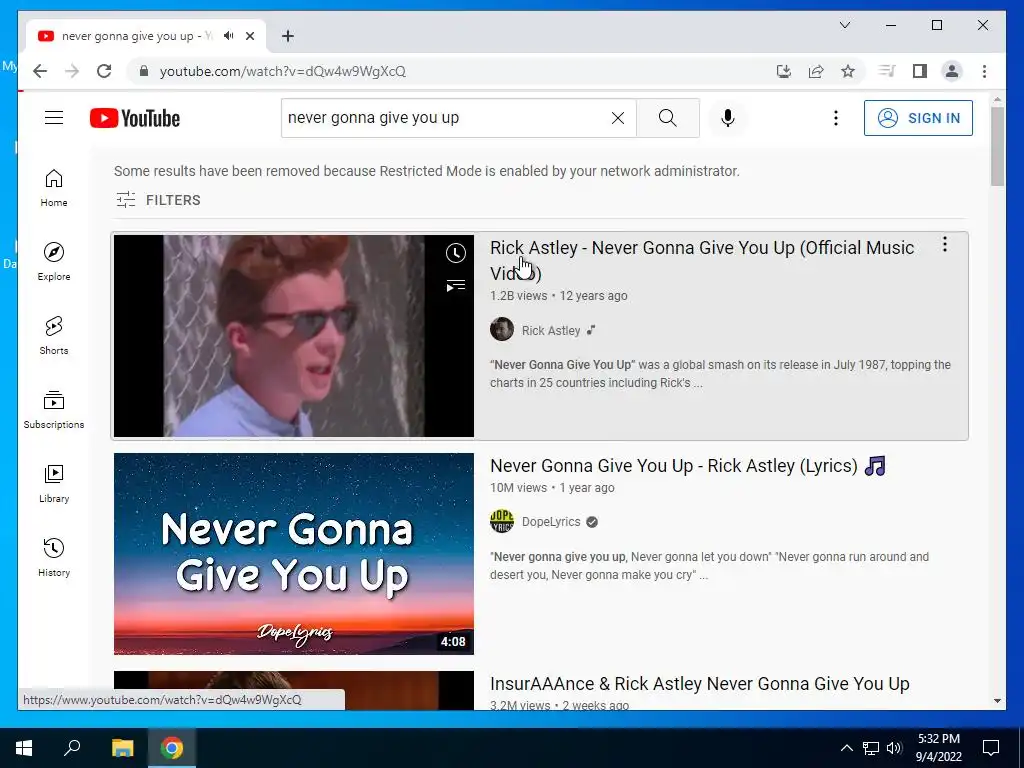Open InsurAAAnce & Rick Astley video title
The image size is (1024, 768).
pyautogui.click(x=699, y=684)
